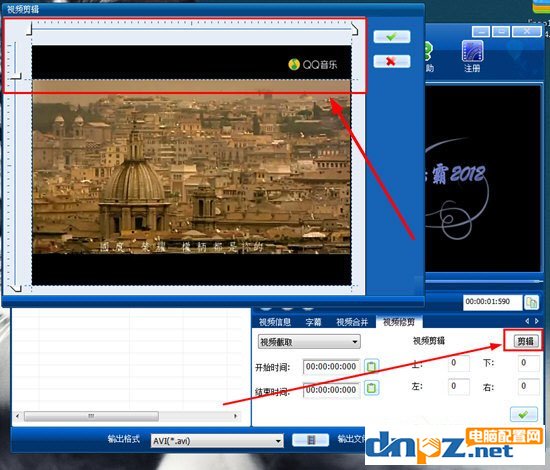Open the 注册 register icon
Screen dimensions: 550x470
[x=472, y=56]
